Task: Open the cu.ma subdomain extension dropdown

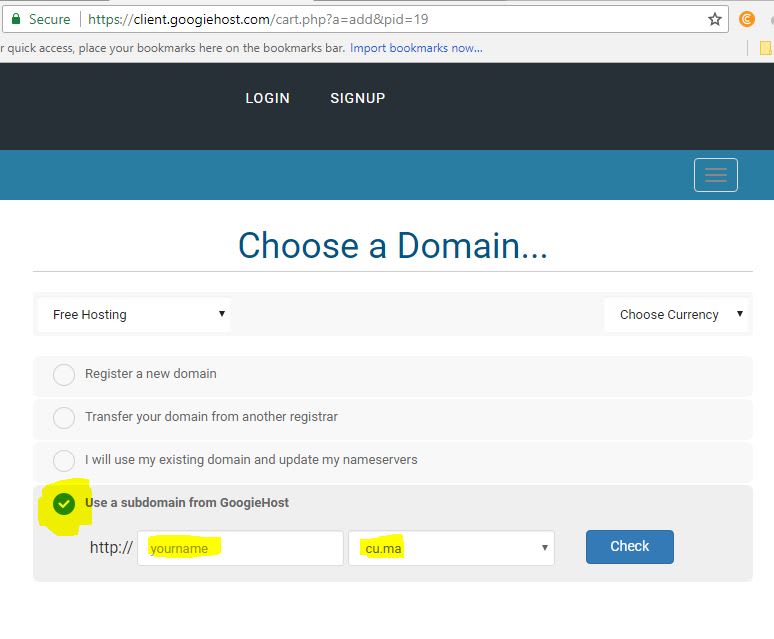Action: pyautogui.click(x=451, y=548)
